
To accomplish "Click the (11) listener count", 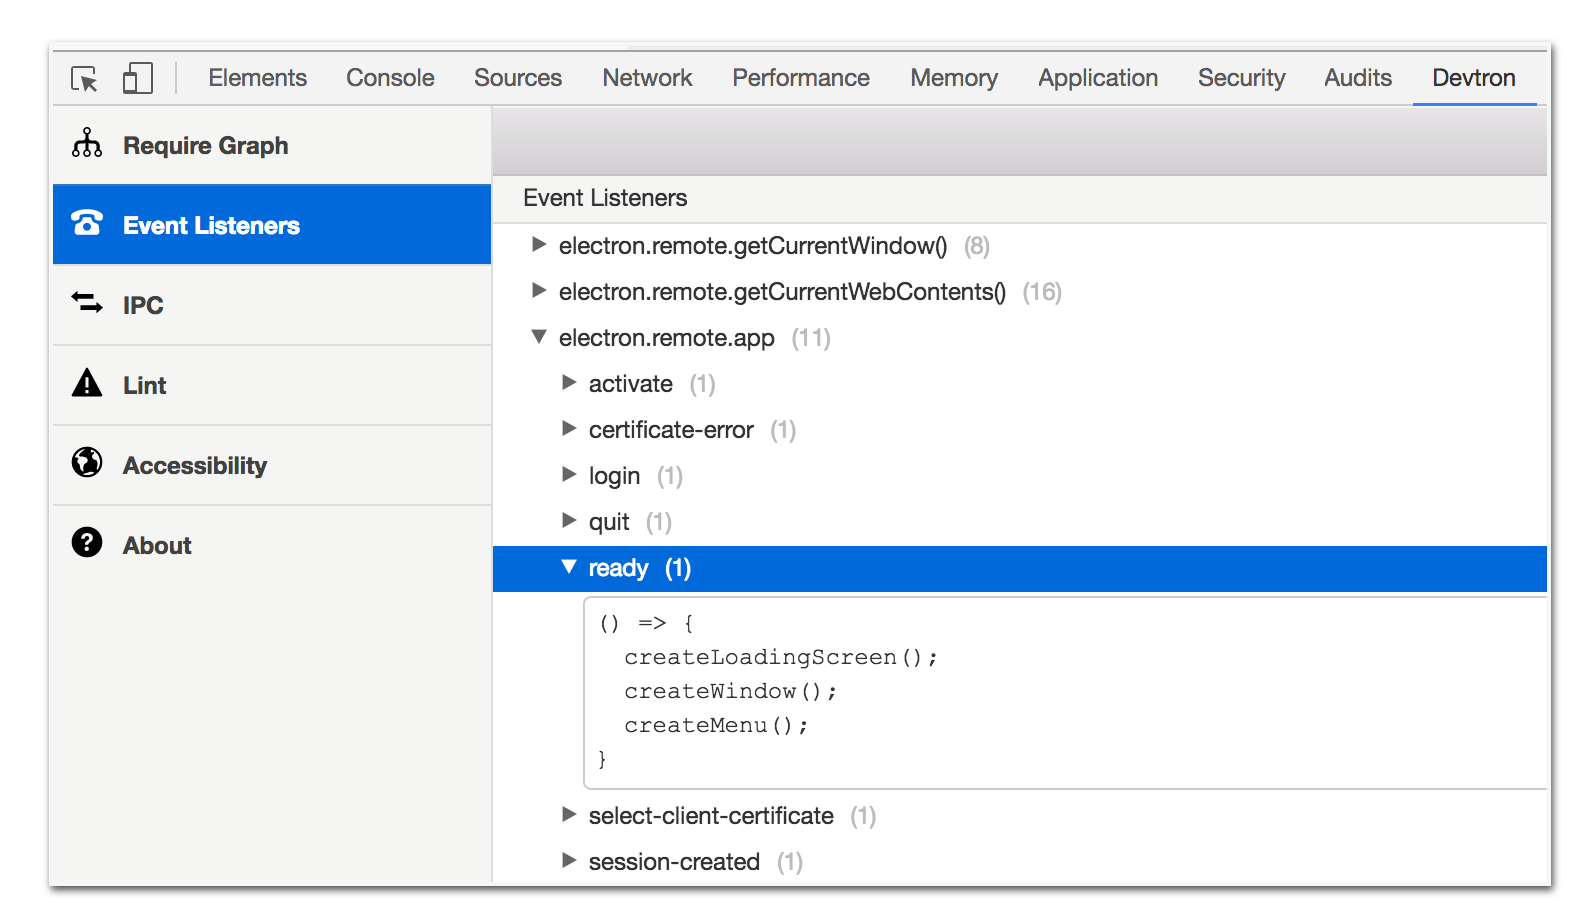I will click(811, 338).
